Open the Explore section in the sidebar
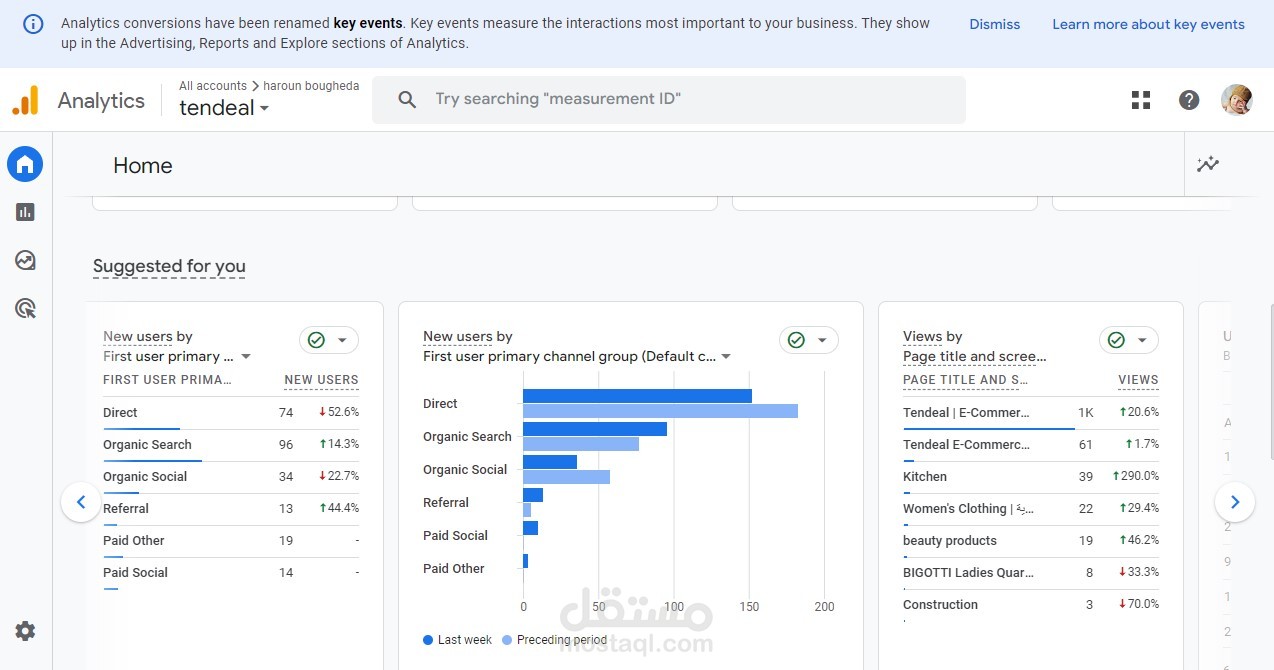The height and width of the screenshot is (670, 1274). click(24, 260)
